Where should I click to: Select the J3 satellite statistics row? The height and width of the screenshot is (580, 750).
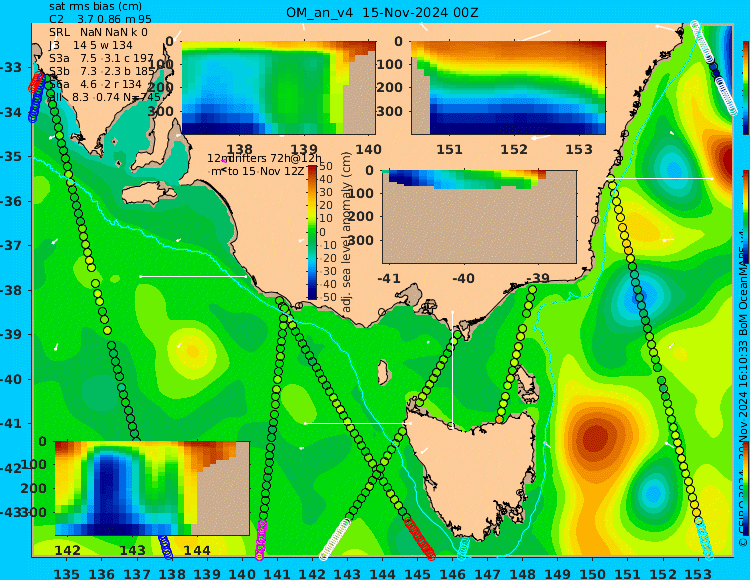point(90,45)
